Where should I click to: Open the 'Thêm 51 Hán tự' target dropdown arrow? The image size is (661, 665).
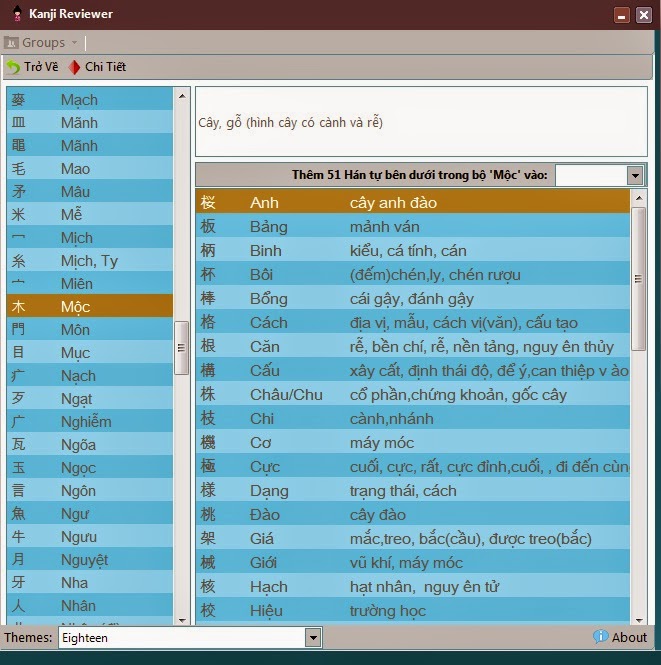[635, 175]
